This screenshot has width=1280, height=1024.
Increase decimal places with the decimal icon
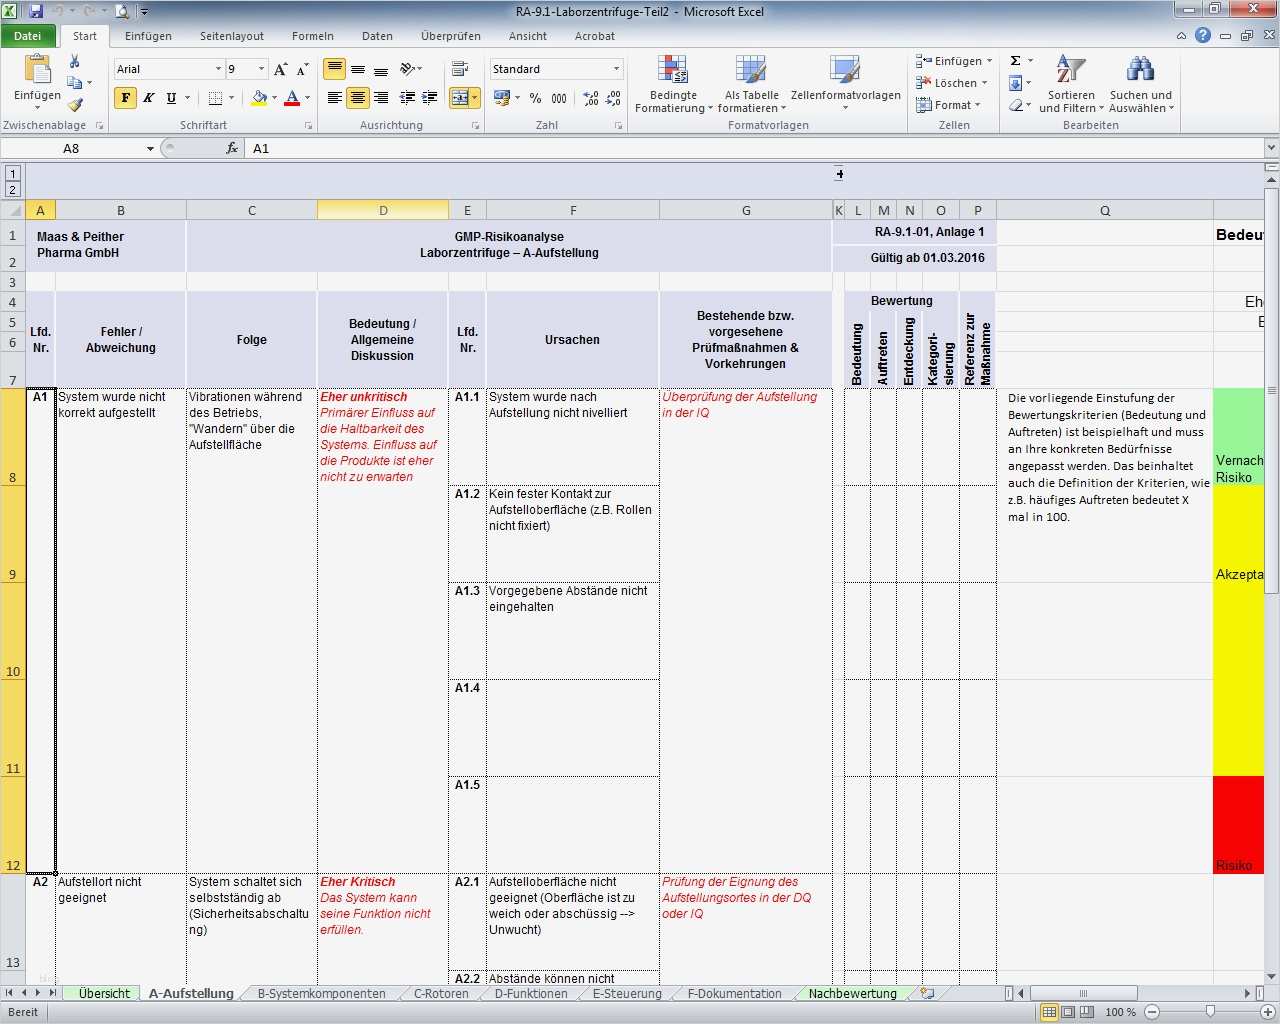tap(588, 99)
